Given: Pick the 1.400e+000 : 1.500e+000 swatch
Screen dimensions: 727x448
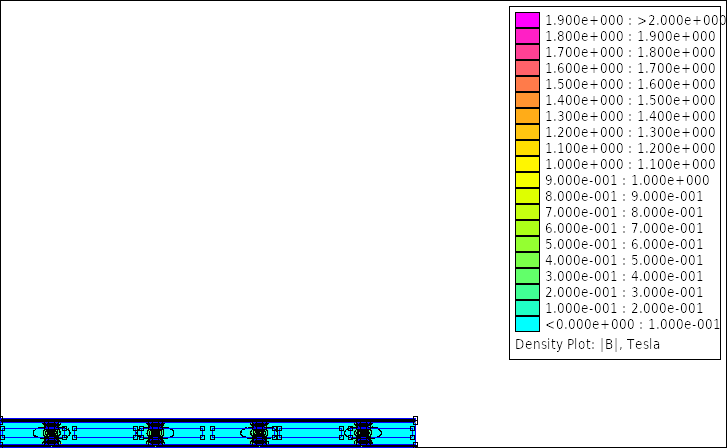Looking at the screenshot, I should point(527,100).
